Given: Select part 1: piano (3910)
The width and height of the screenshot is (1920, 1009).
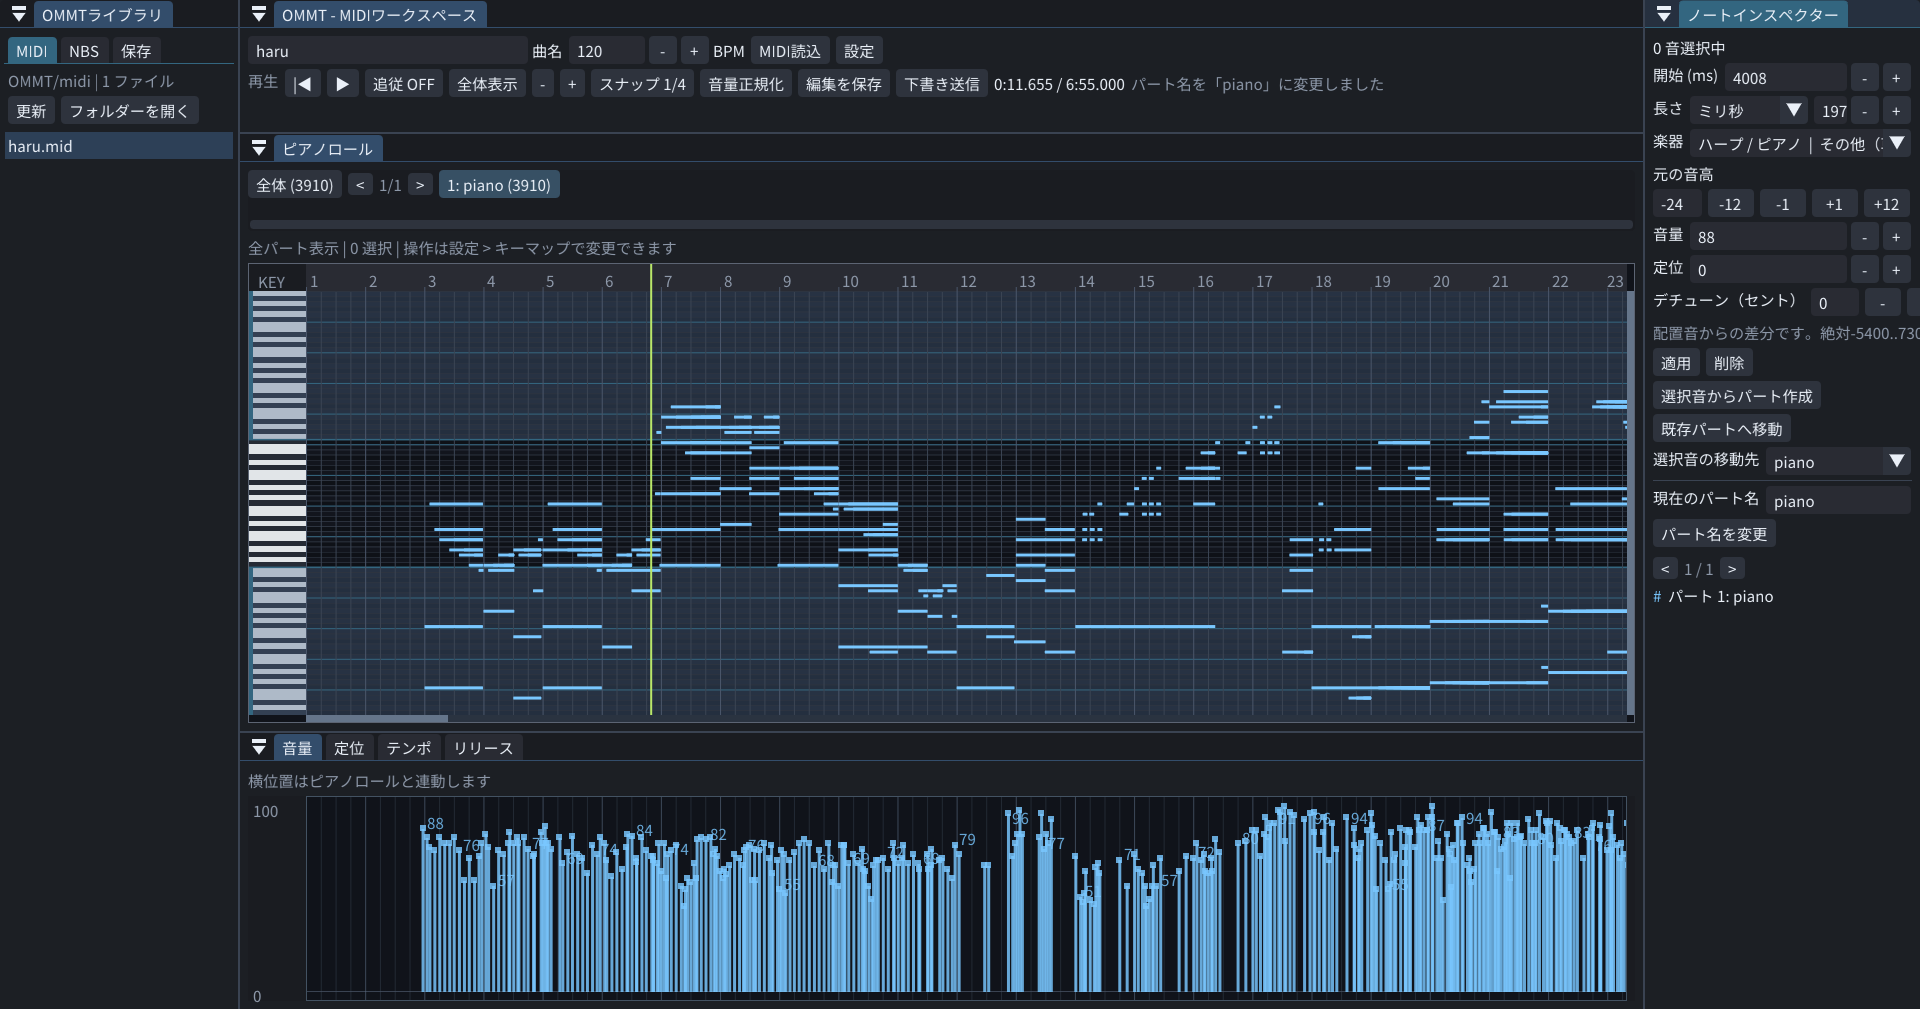Looking at the screenshot, I should 499,185.
